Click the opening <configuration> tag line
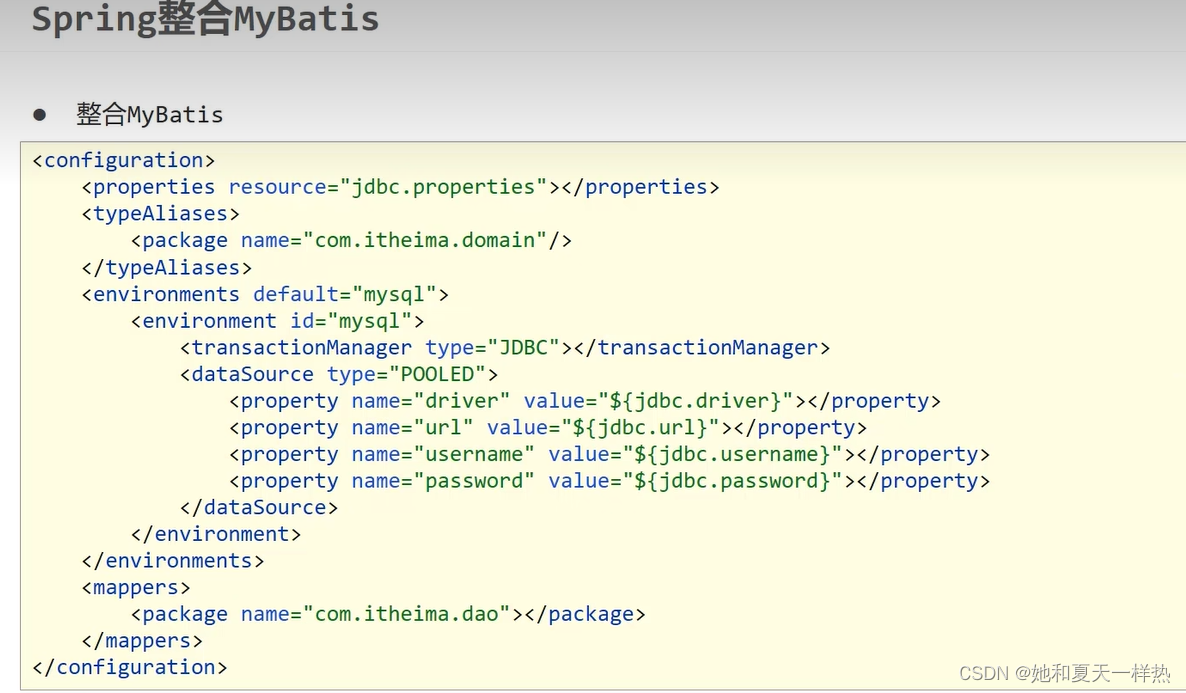The width and height of the screenshot is (1186, 693). pos(124,160)
